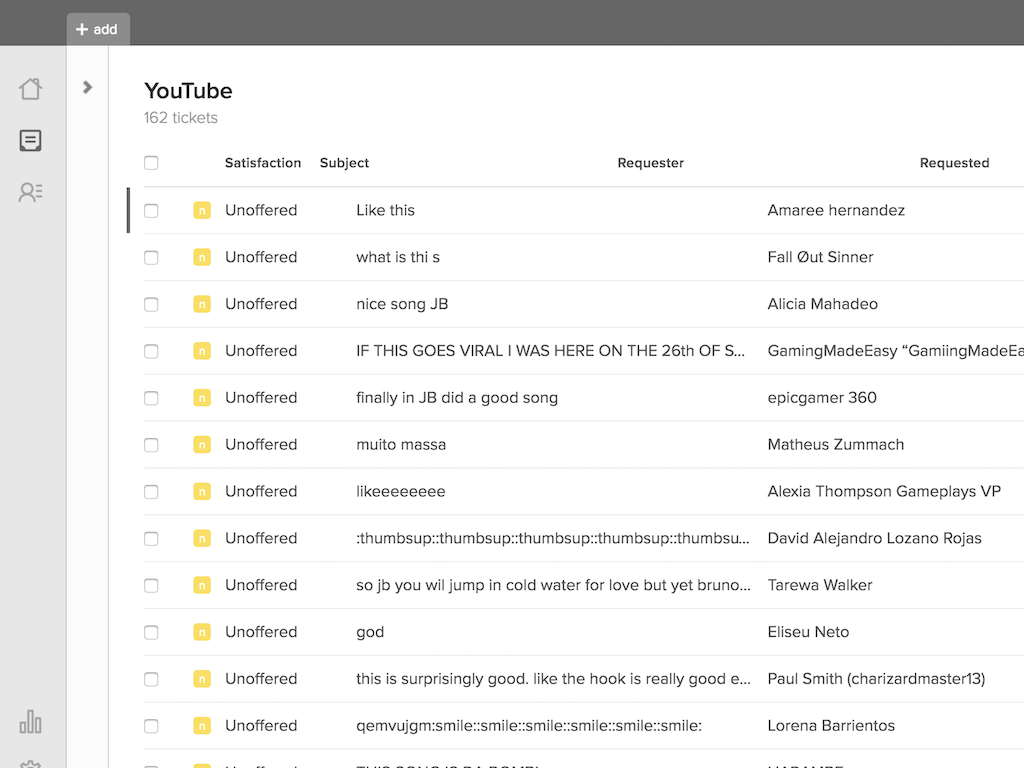Toggle the select-all tickets header checkbox
Image resolution: width=1024 pixels, height=768 pixels.
[151, 163]
